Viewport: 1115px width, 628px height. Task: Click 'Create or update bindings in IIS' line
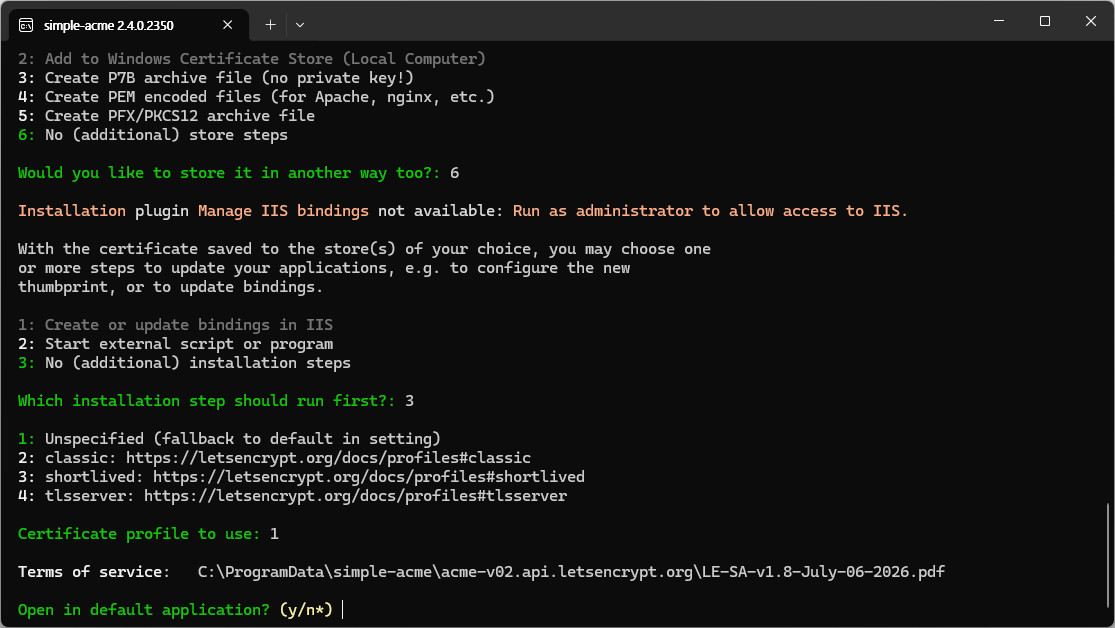point(175,325)
